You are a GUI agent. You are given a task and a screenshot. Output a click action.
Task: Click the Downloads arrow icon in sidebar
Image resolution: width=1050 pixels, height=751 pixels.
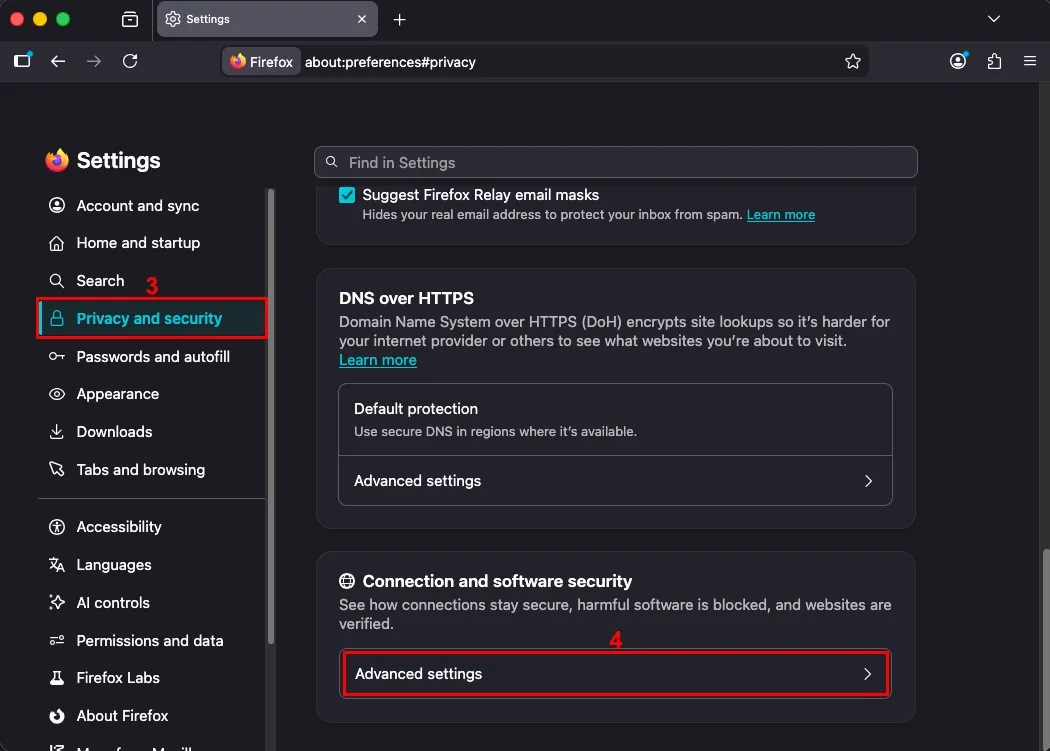pos(57,431)
